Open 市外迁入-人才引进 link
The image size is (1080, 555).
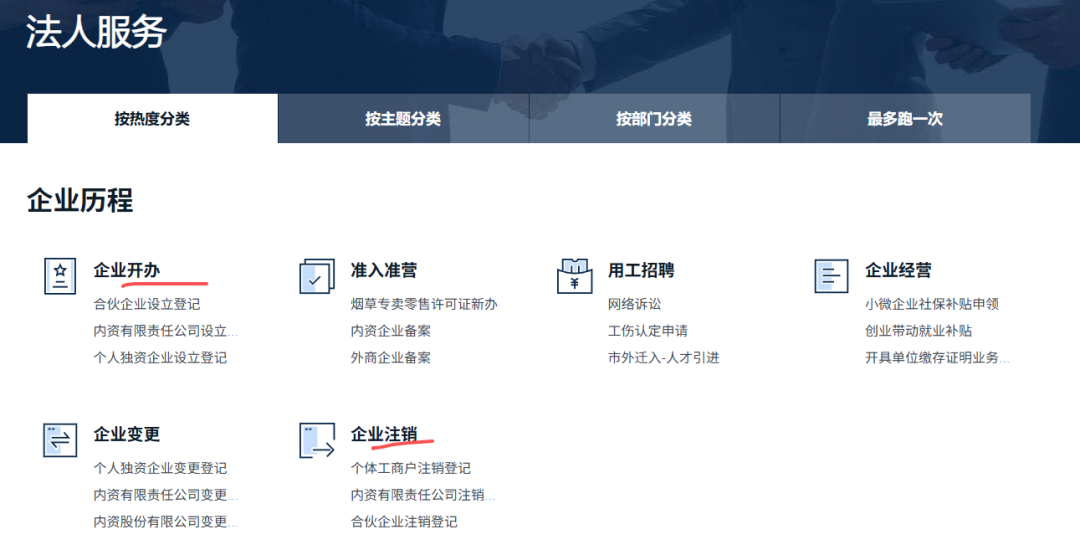tap(663, 358)
